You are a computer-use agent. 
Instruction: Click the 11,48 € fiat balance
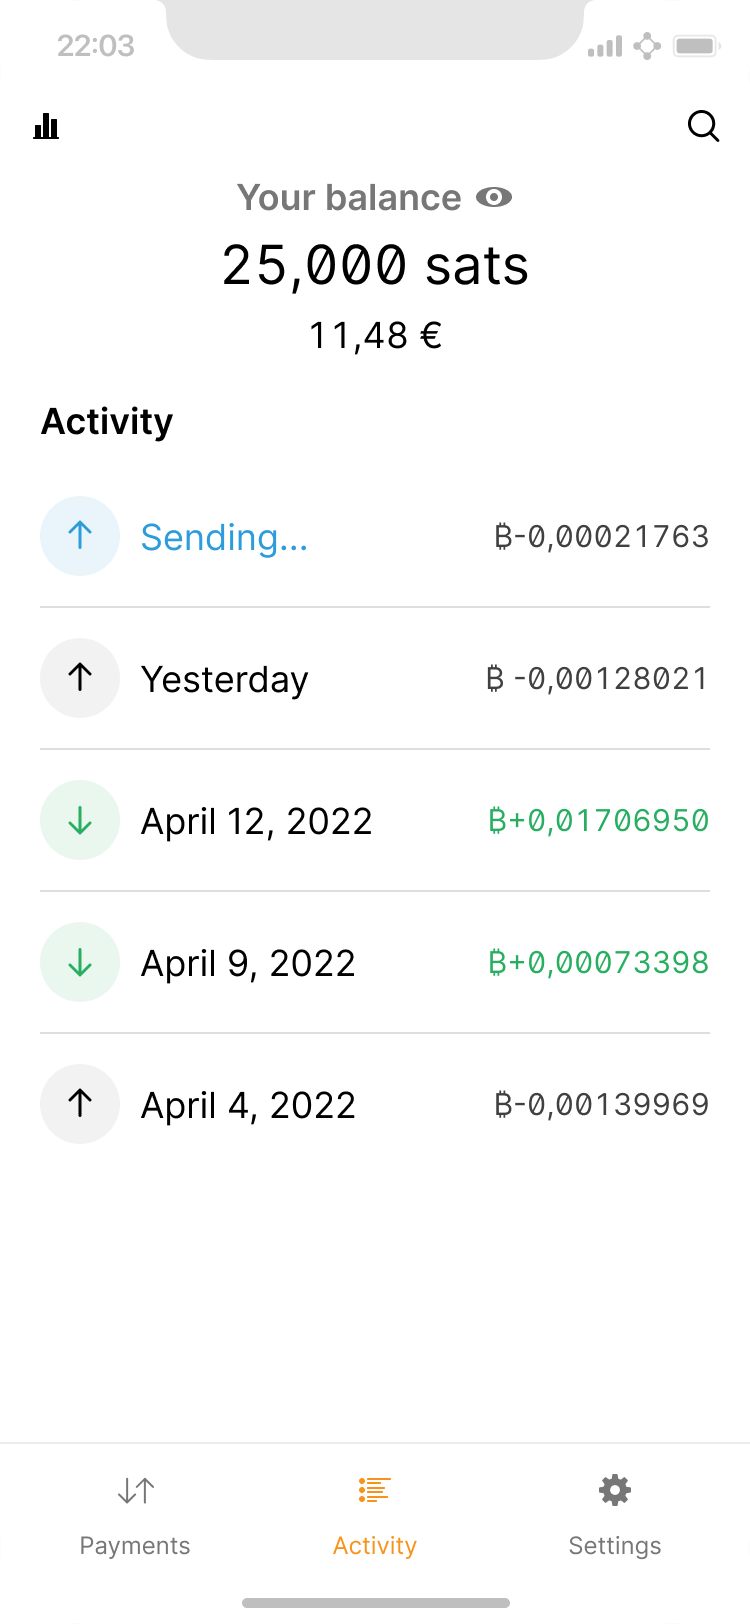click(x=375, y=336)
